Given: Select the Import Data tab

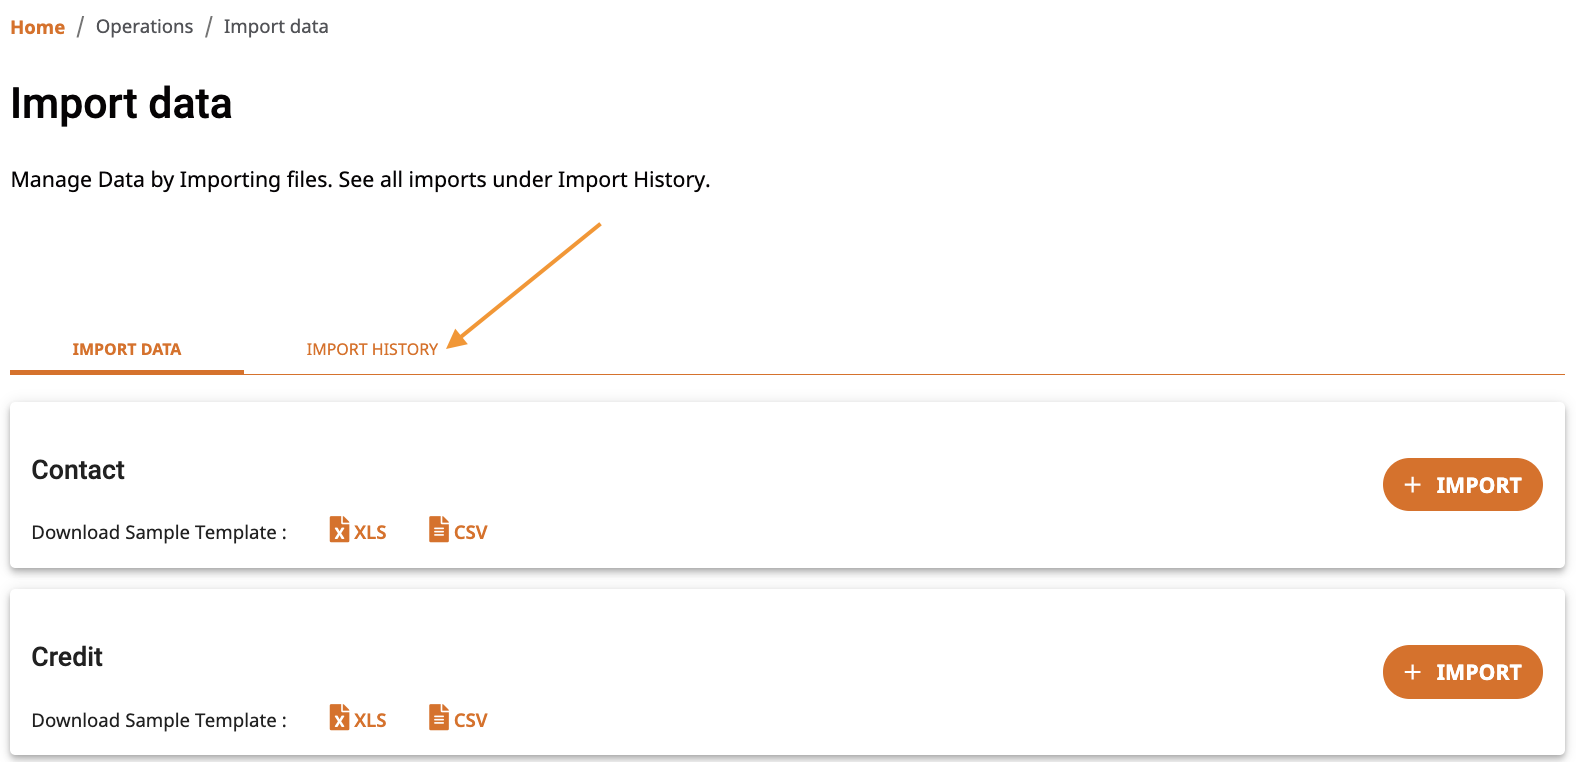Looking at the screenshot, I should (127, 349).
